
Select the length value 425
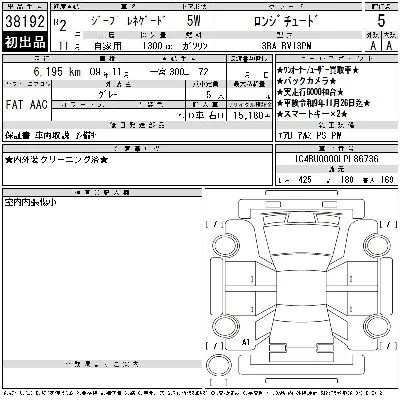click(x=305, y=180)
